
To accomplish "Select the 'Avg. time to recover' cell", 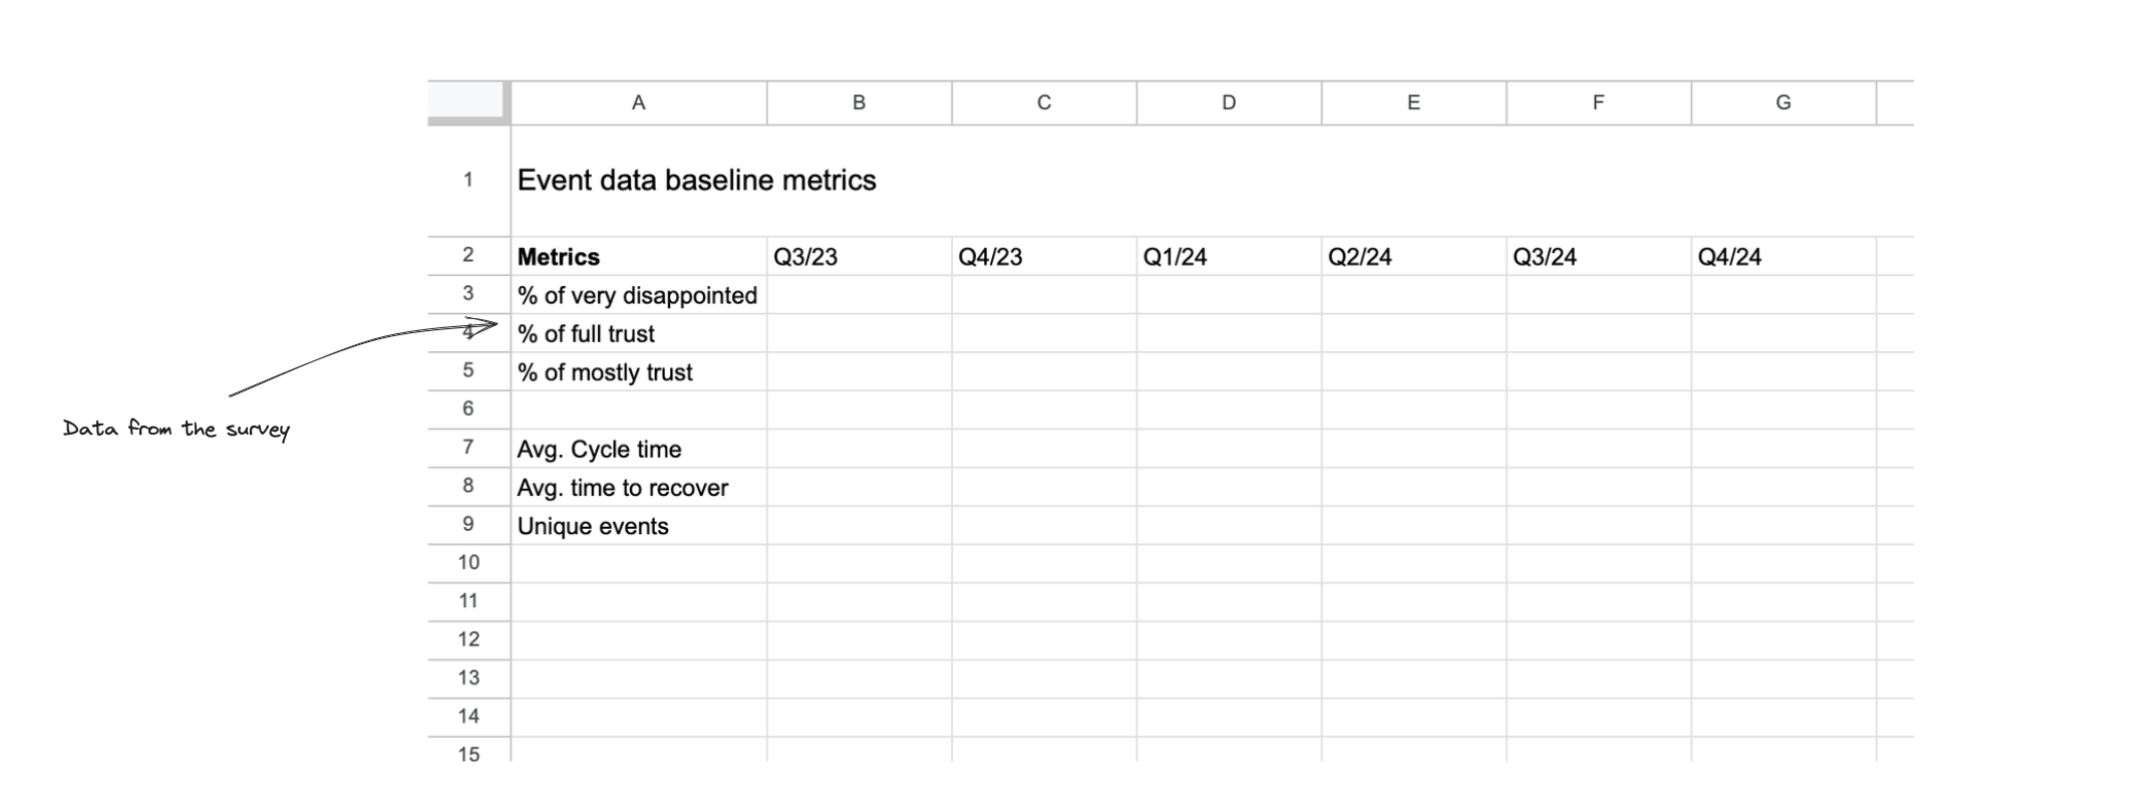I will pyautogui.click(x=622, y=487).
